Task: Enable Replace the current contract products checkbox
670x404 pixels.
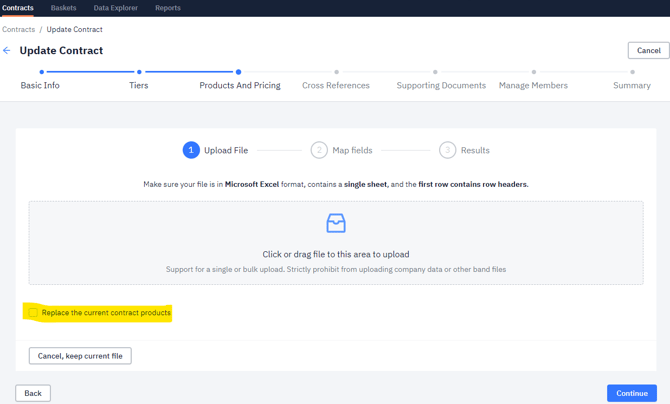Action: [x=33, y=313]
